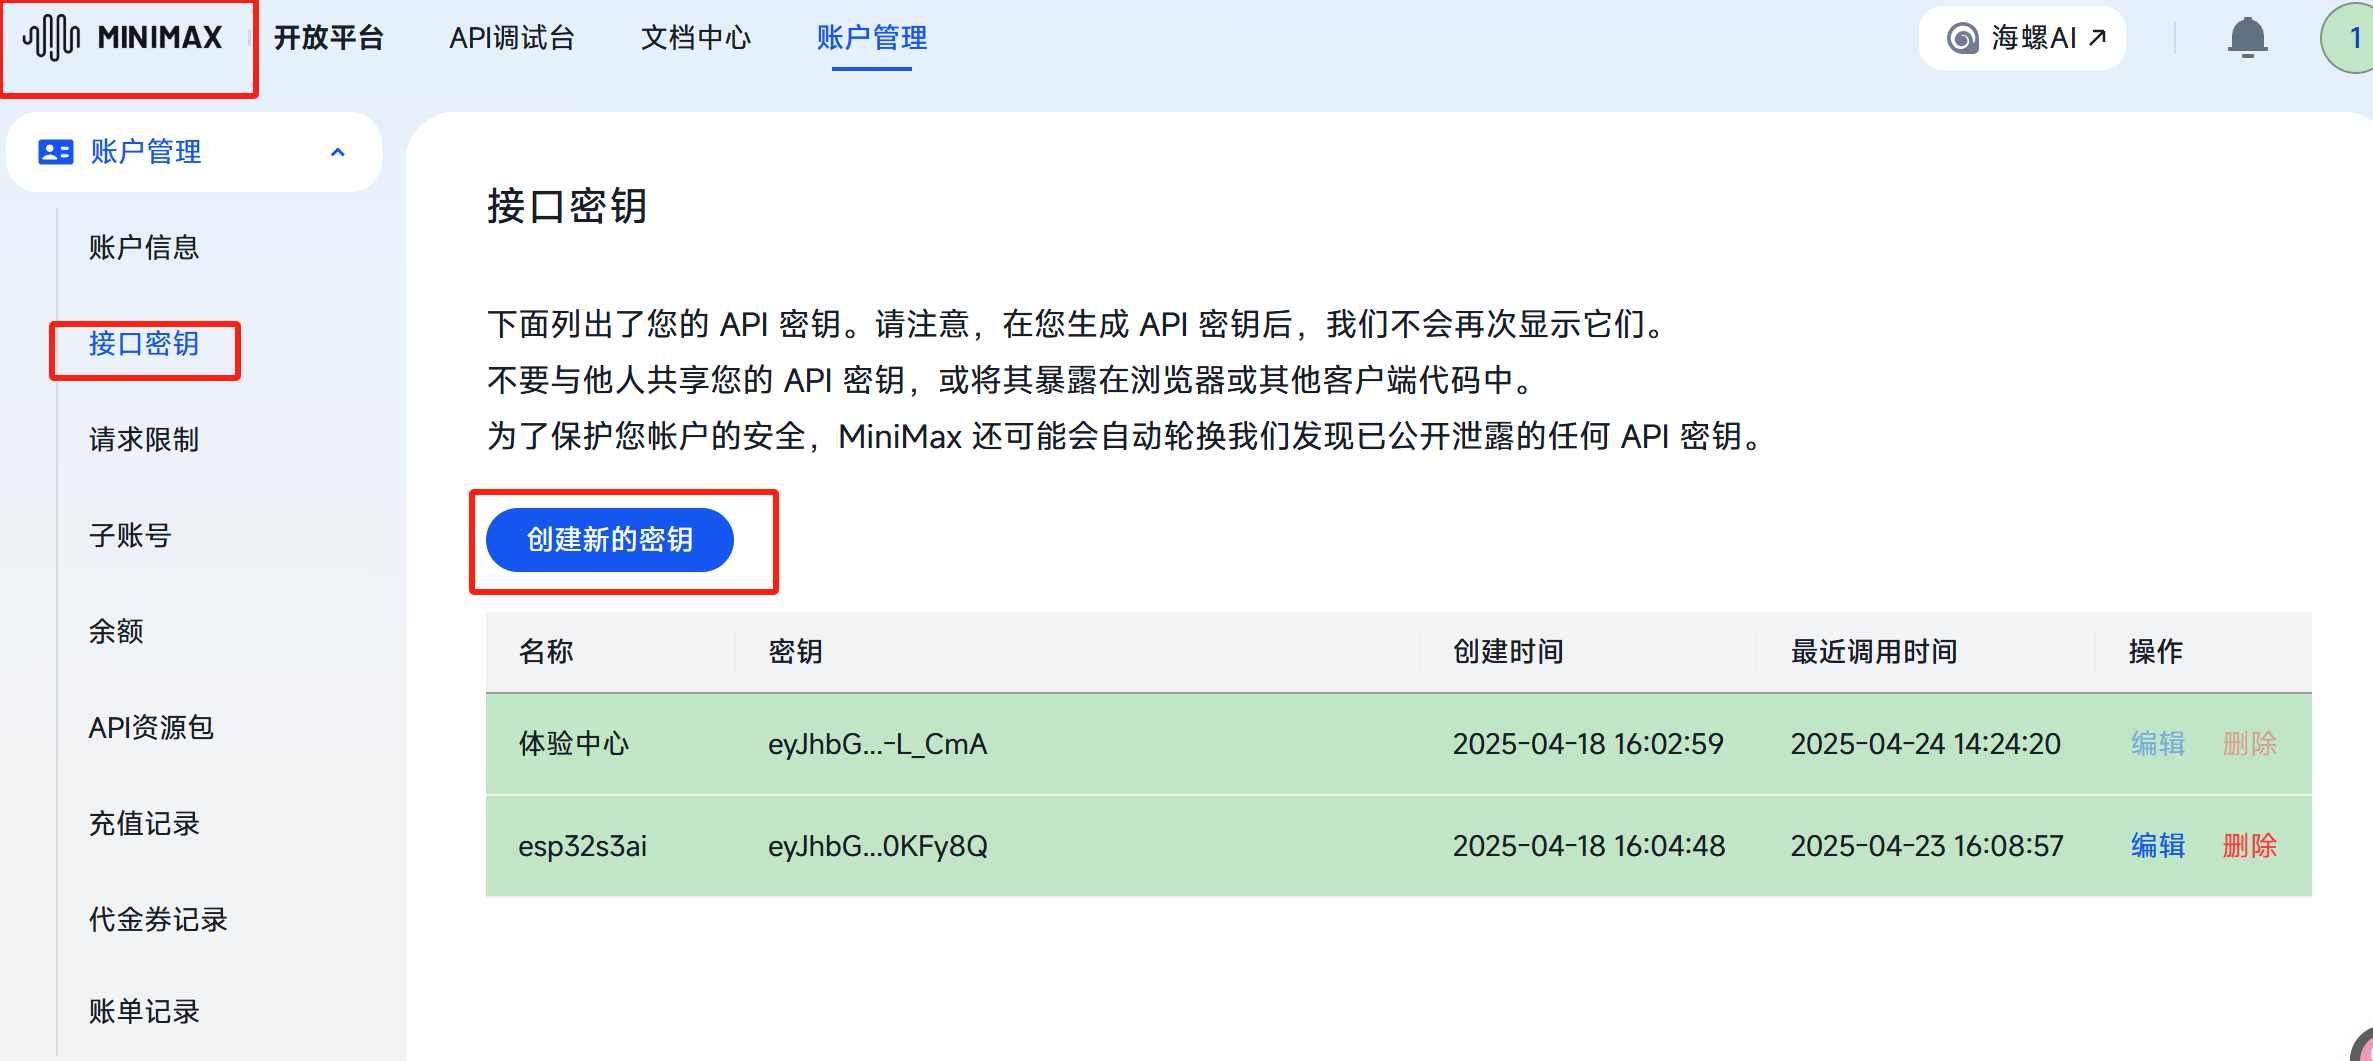
Task: Go to 文档中心 in top navigation
Action: [696, 38]
